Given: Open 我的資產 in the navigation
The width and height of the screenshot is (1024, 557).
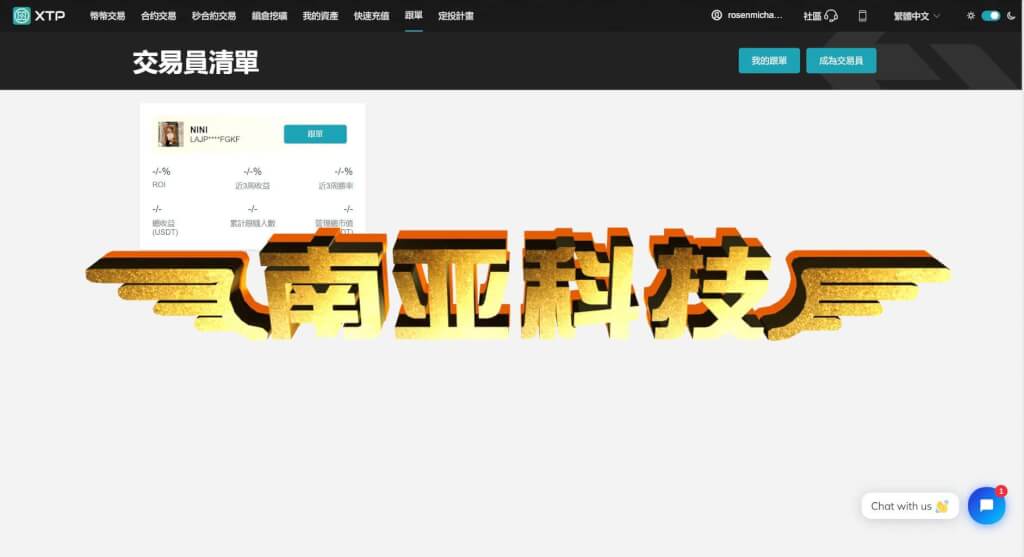Looking at the screenshot, I should [320, 16].
